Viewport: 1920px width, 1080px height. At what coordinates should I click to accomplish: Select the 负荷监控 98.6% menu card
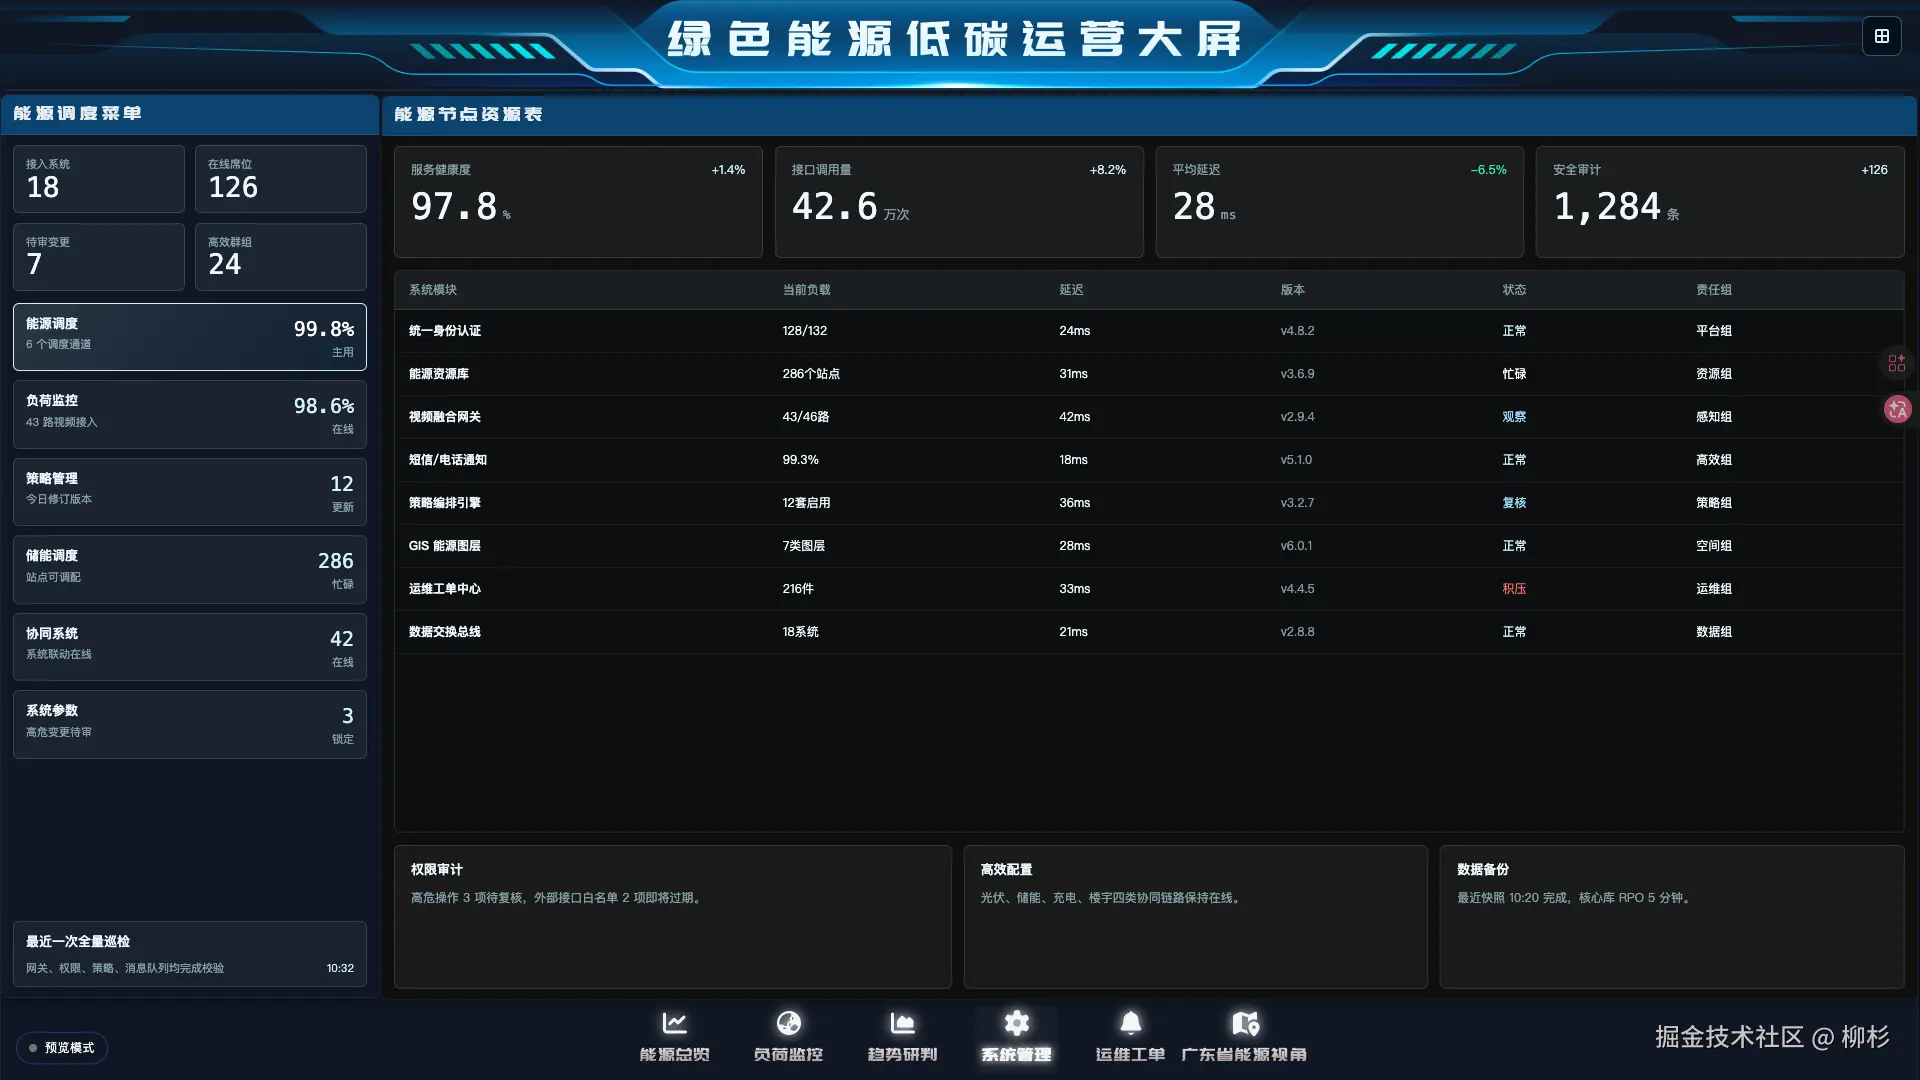click(x=190, y=414)
